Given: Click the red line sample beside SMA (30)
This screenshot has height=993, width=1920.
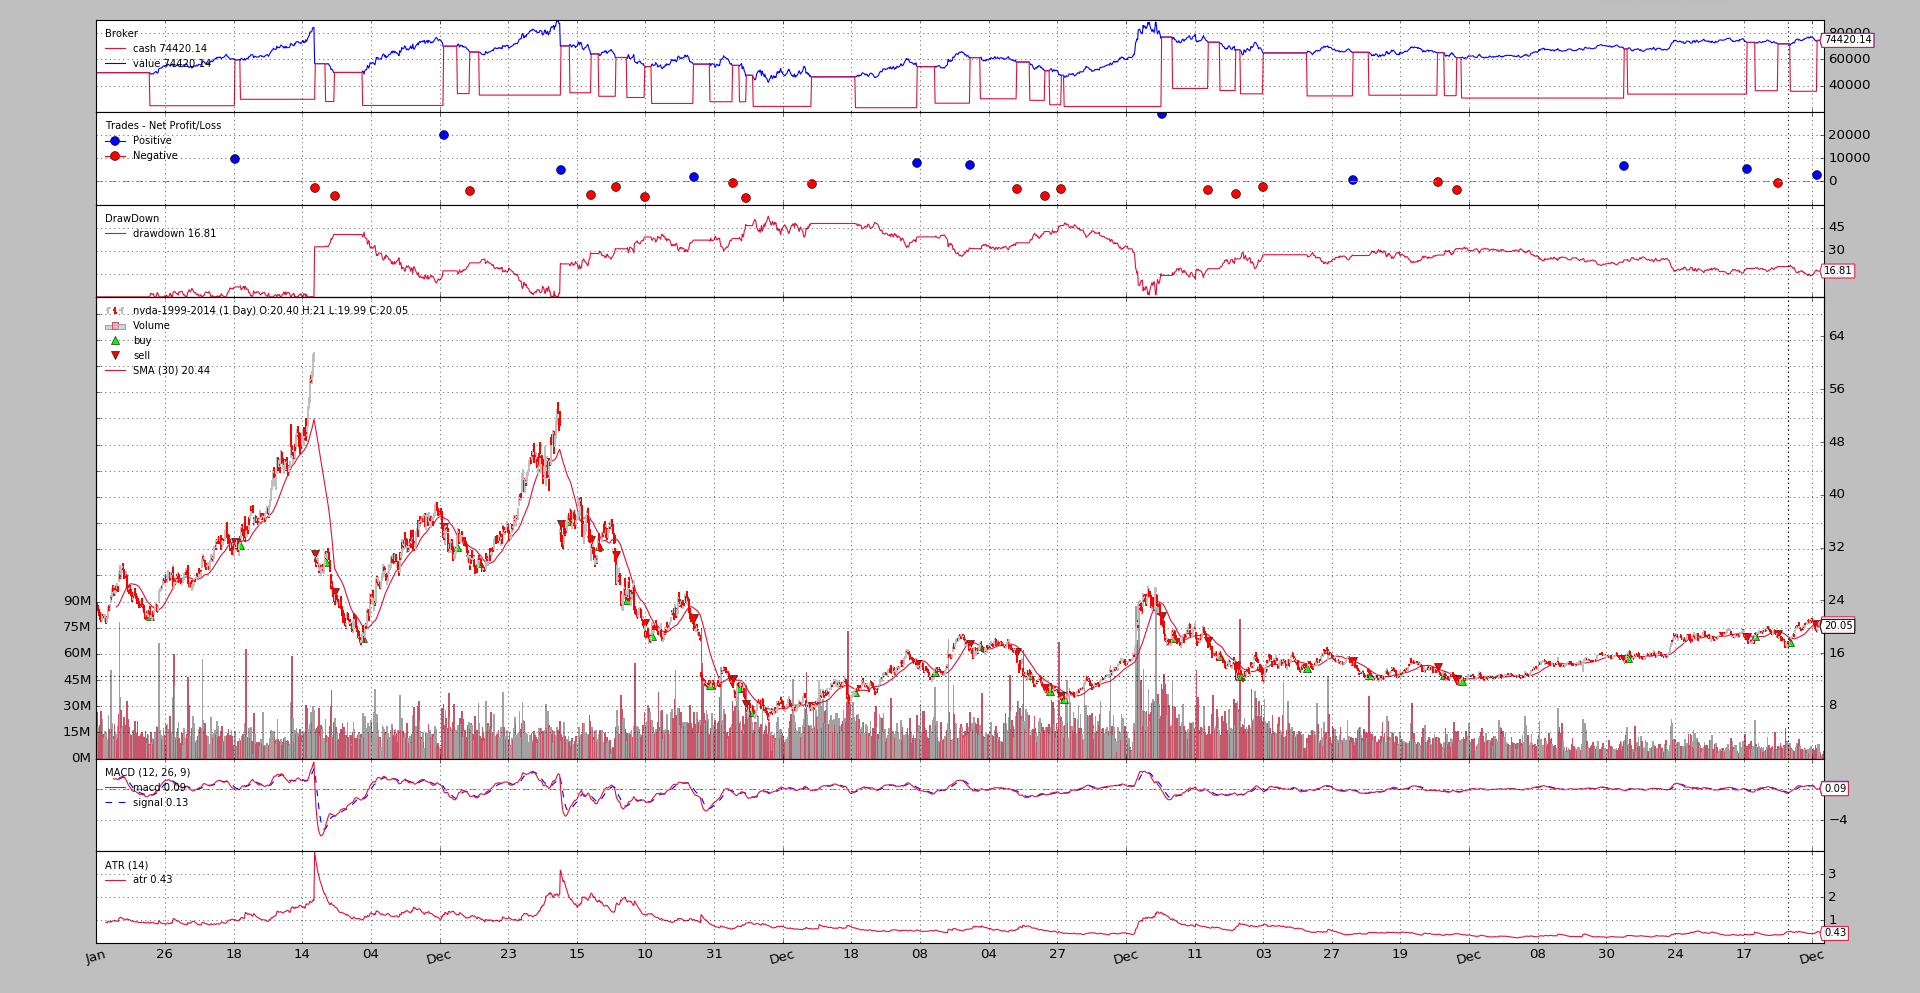Looking at the screenshot, I should [x=115, y=371].
